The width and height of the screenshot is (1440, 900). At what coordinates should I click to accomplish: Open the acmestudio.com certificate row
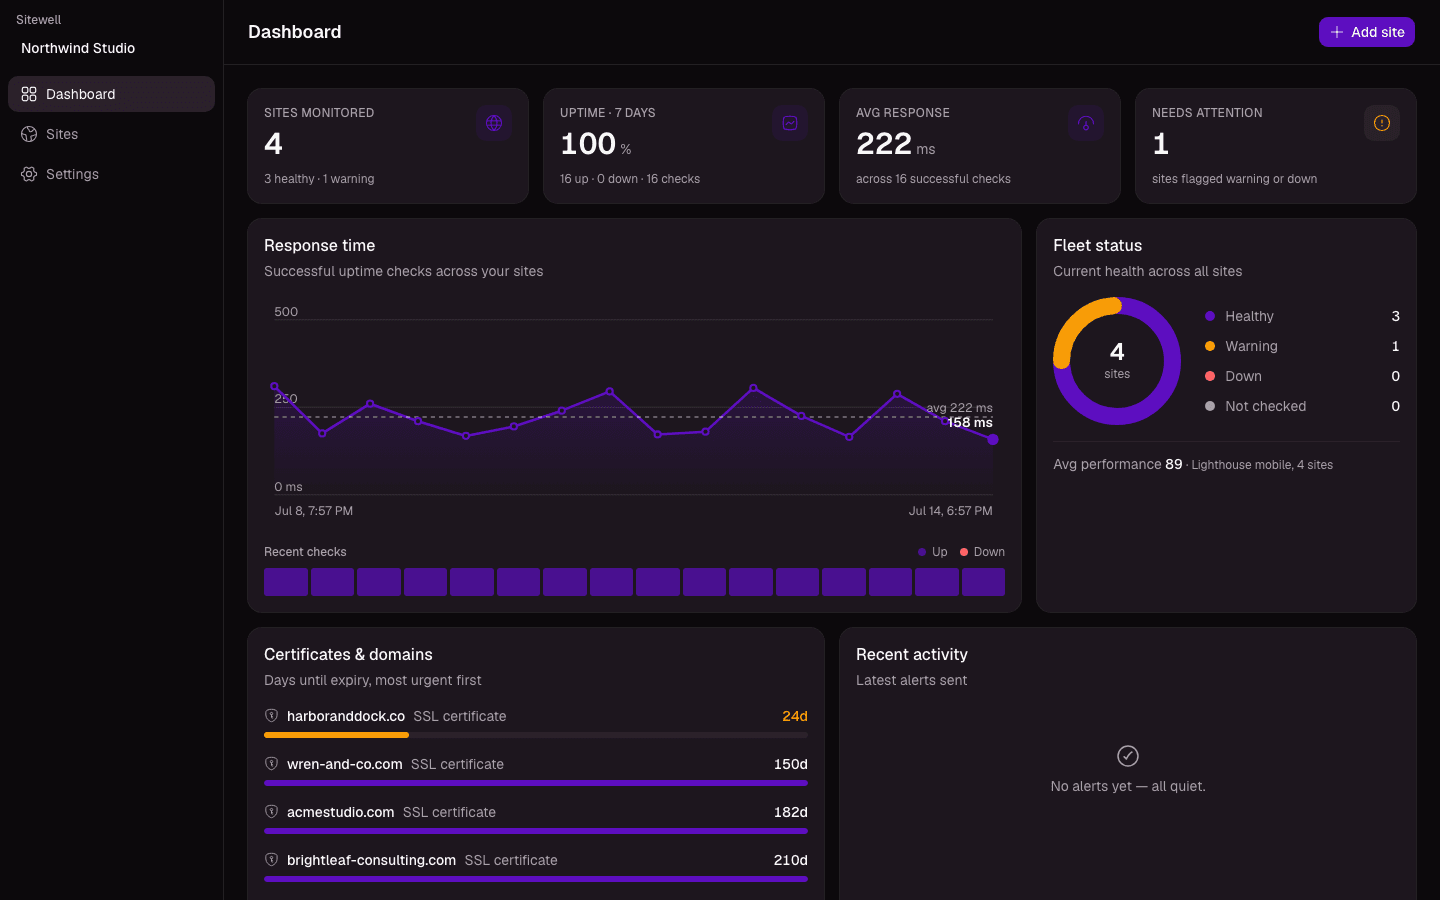(x=536, y=819)
